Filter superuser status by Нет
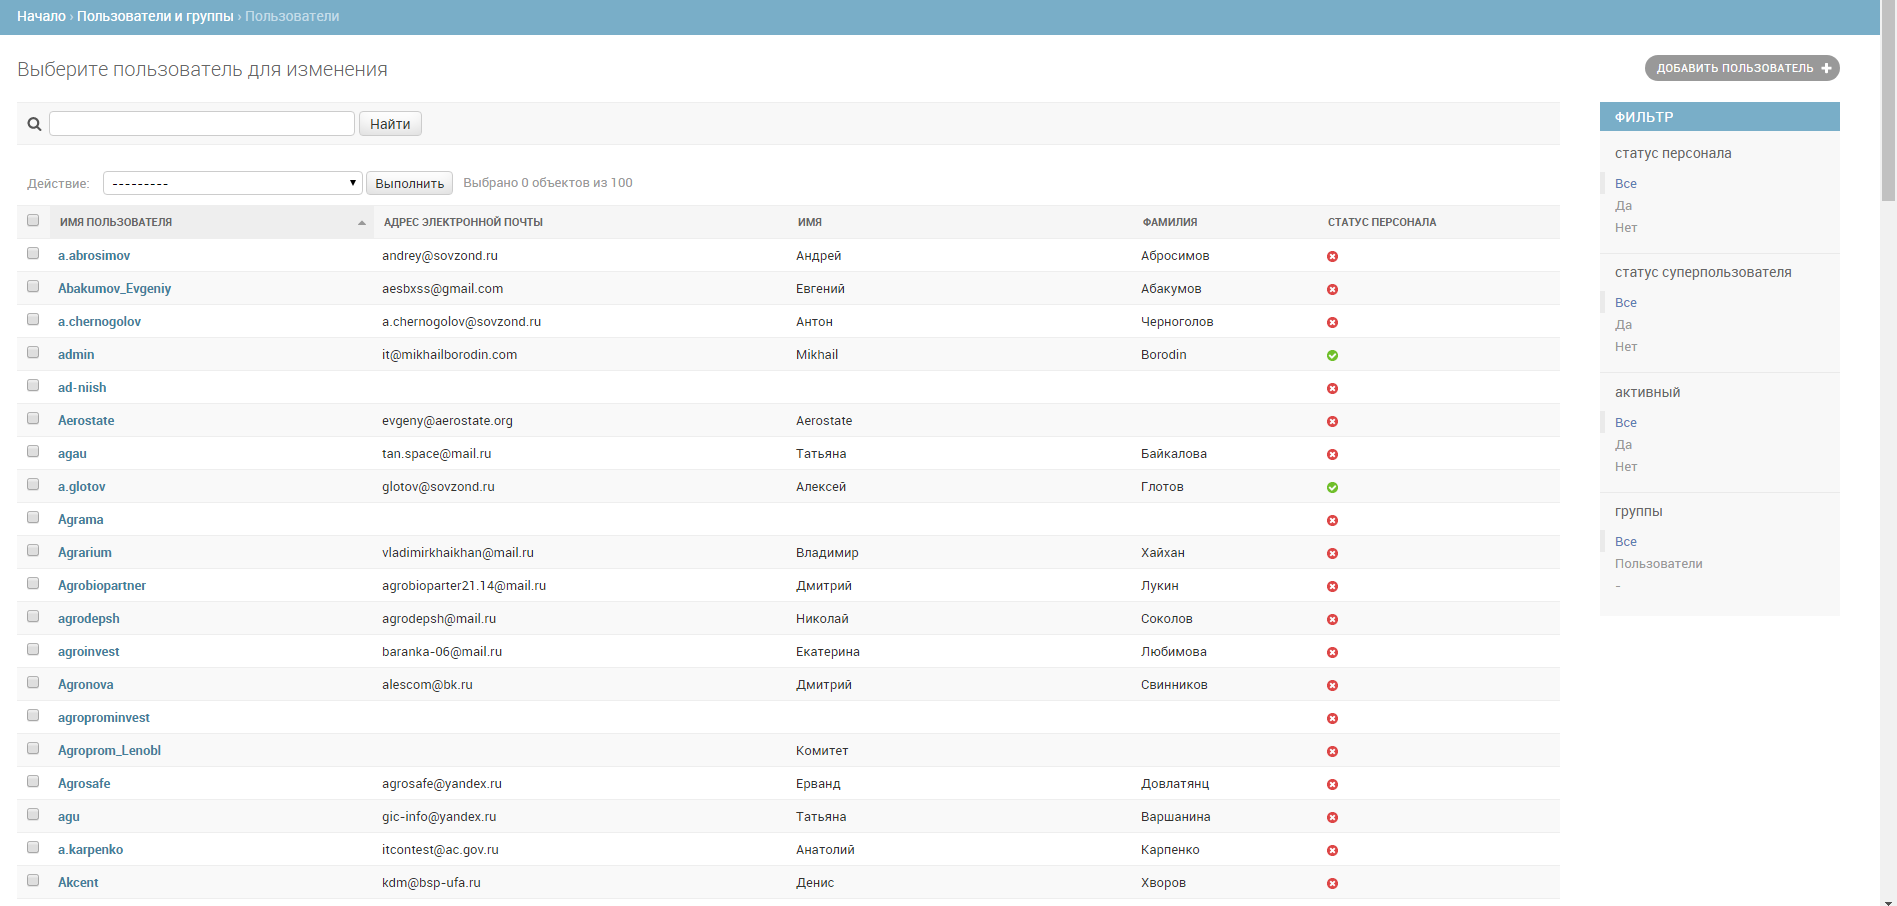Image resolution: width=1897 pixels, height=906 pixels. tap(1626, 347)
